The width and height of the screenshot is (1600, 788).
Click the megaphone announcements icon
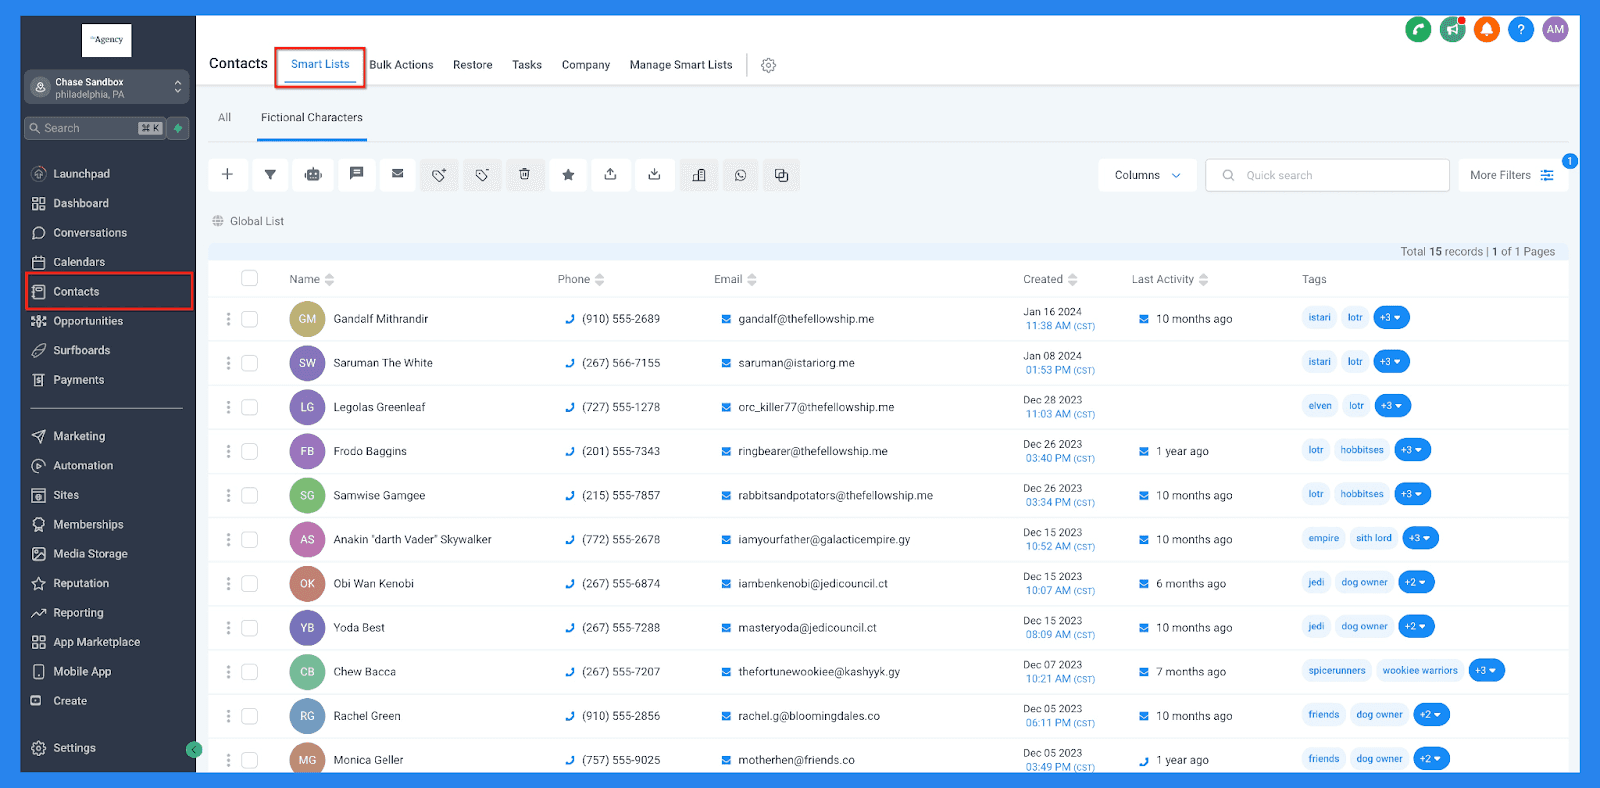(x=1453, y=30)
